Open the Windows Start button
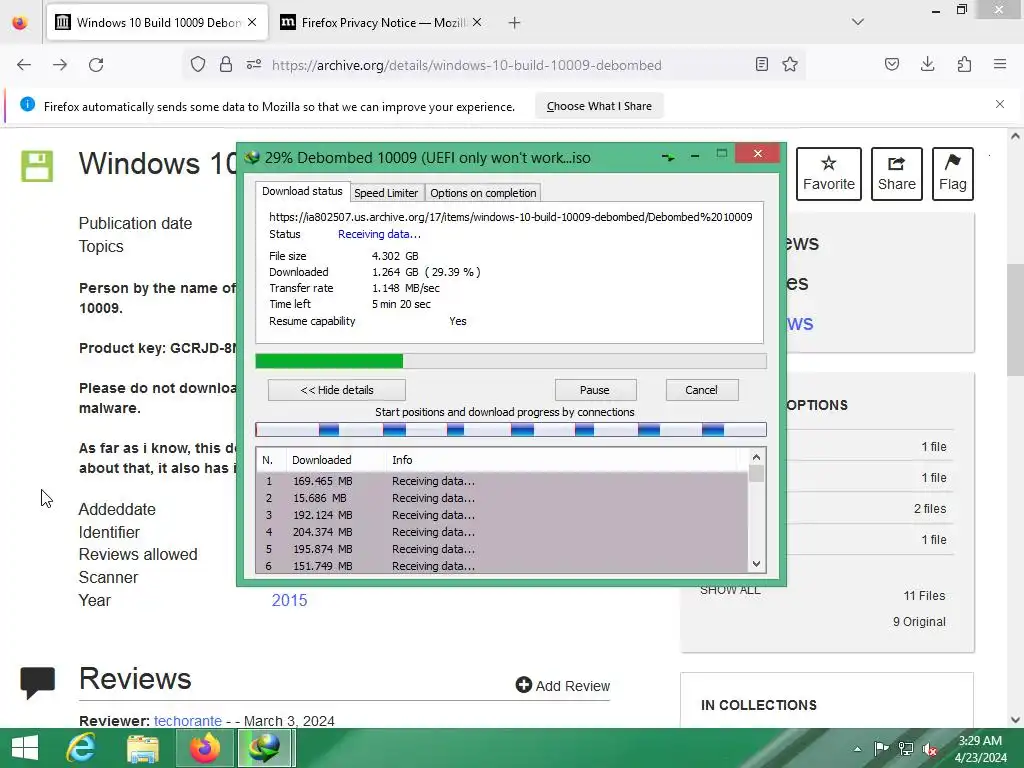1024x768 pixels. pos(25,748)
